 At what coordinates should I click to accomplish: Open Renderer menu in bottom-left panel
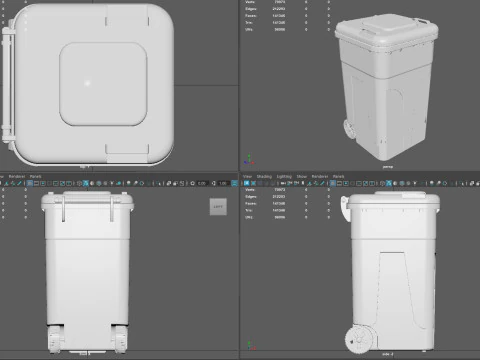[17, 176]
